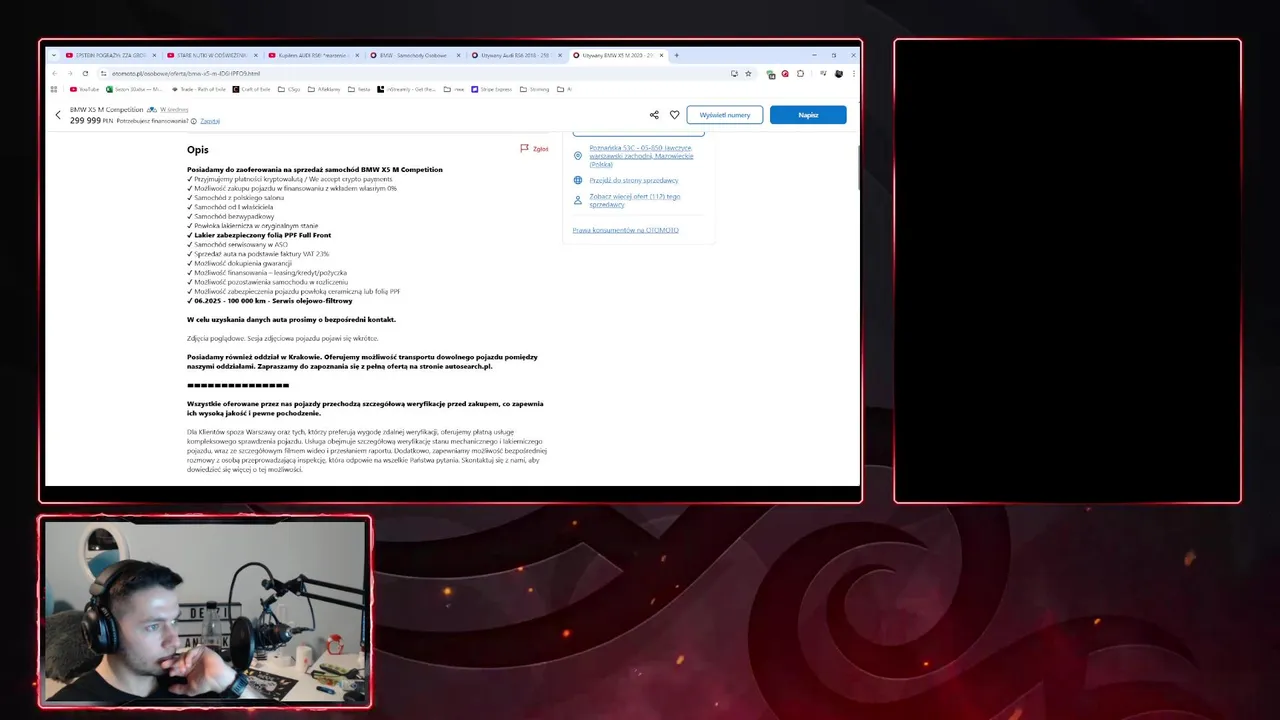Viewport: 1280px width, 720px height.
Task: Add listing to favorites with heart icon
Action: [674, 115]
